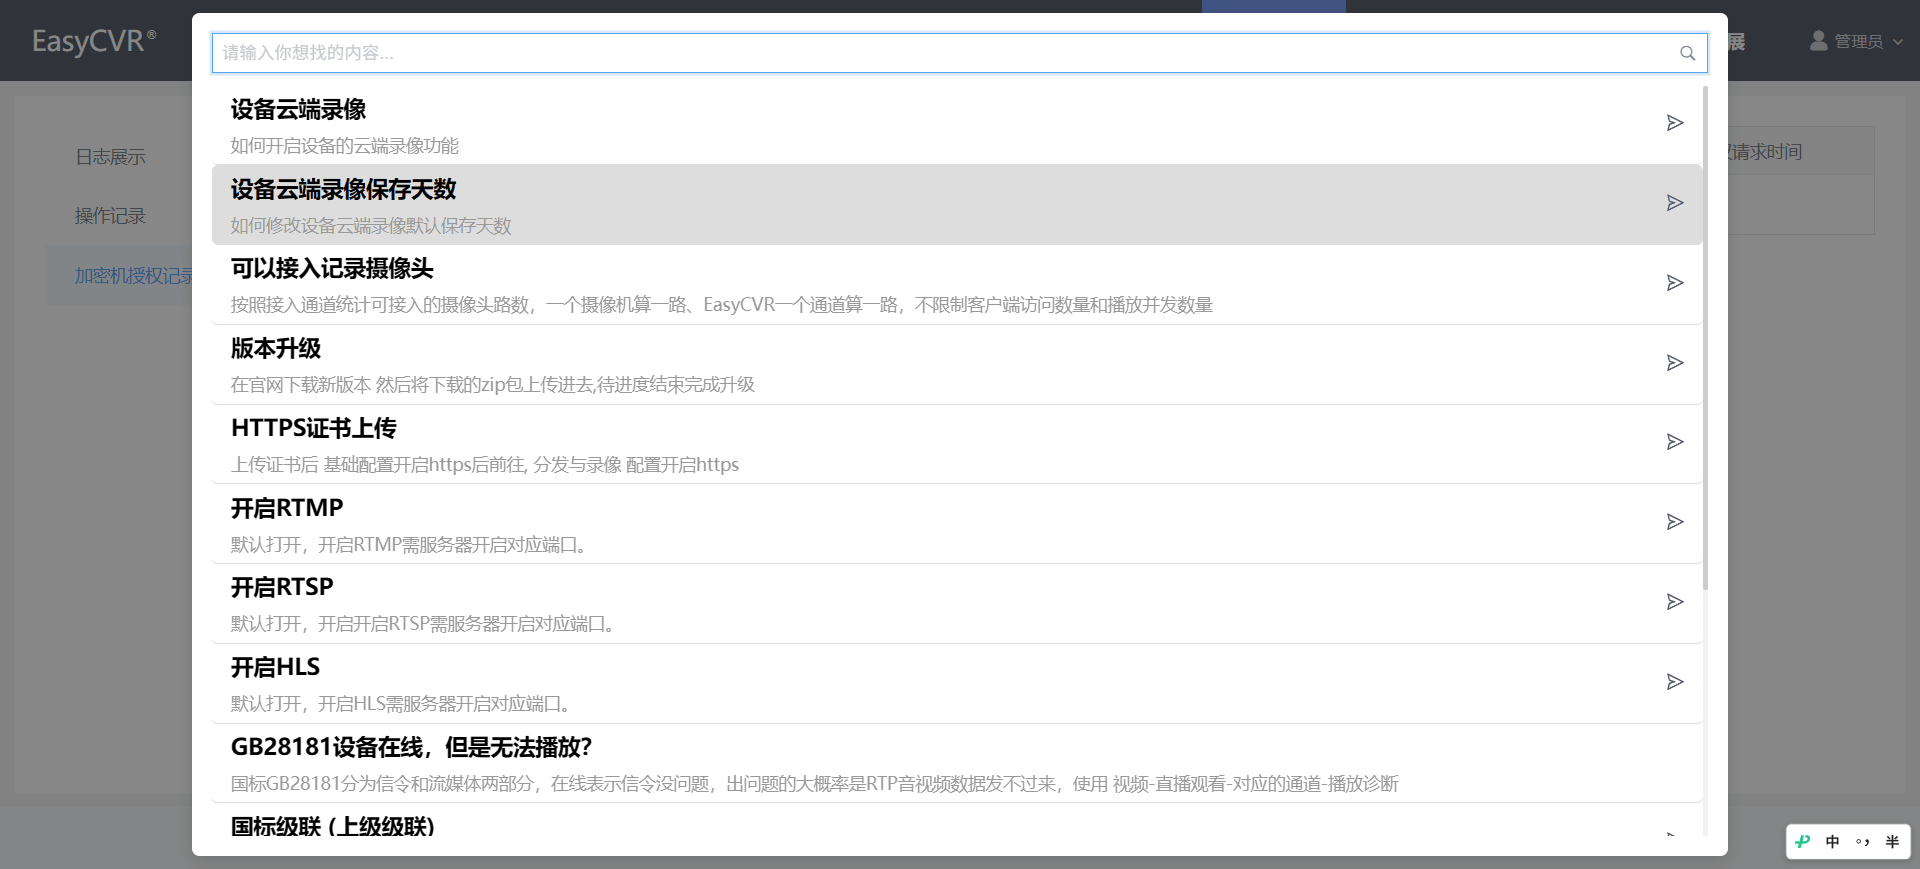Click arrow icon beside HTTPS证书上传
Image resolution: width=1920 pixels, height=869 pixels.
click(1675, 442)
